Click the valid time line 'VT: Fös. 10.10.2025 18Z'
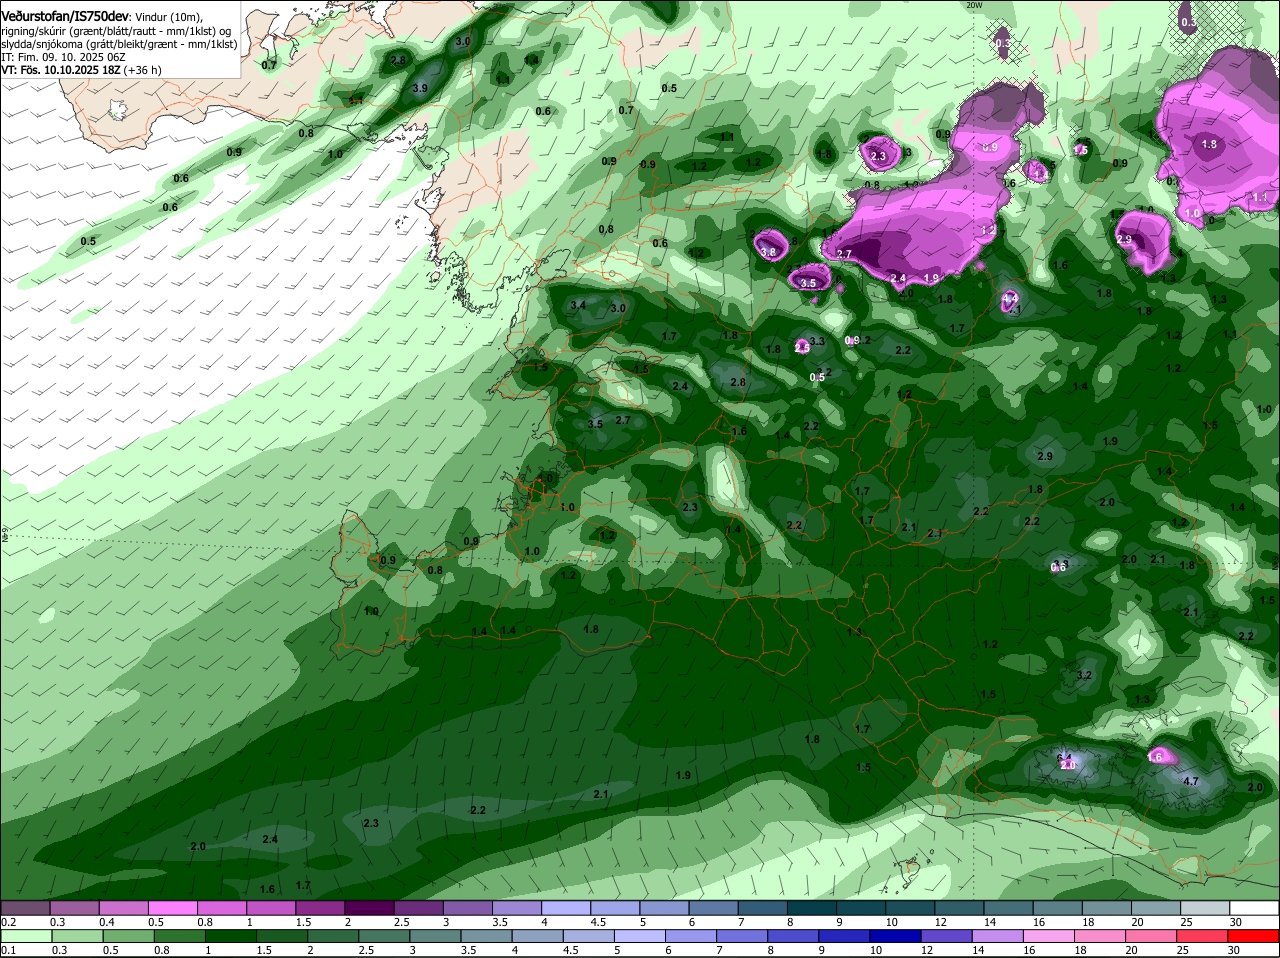The width and height of the screenshot is (1280, 958). pos(59,70)
